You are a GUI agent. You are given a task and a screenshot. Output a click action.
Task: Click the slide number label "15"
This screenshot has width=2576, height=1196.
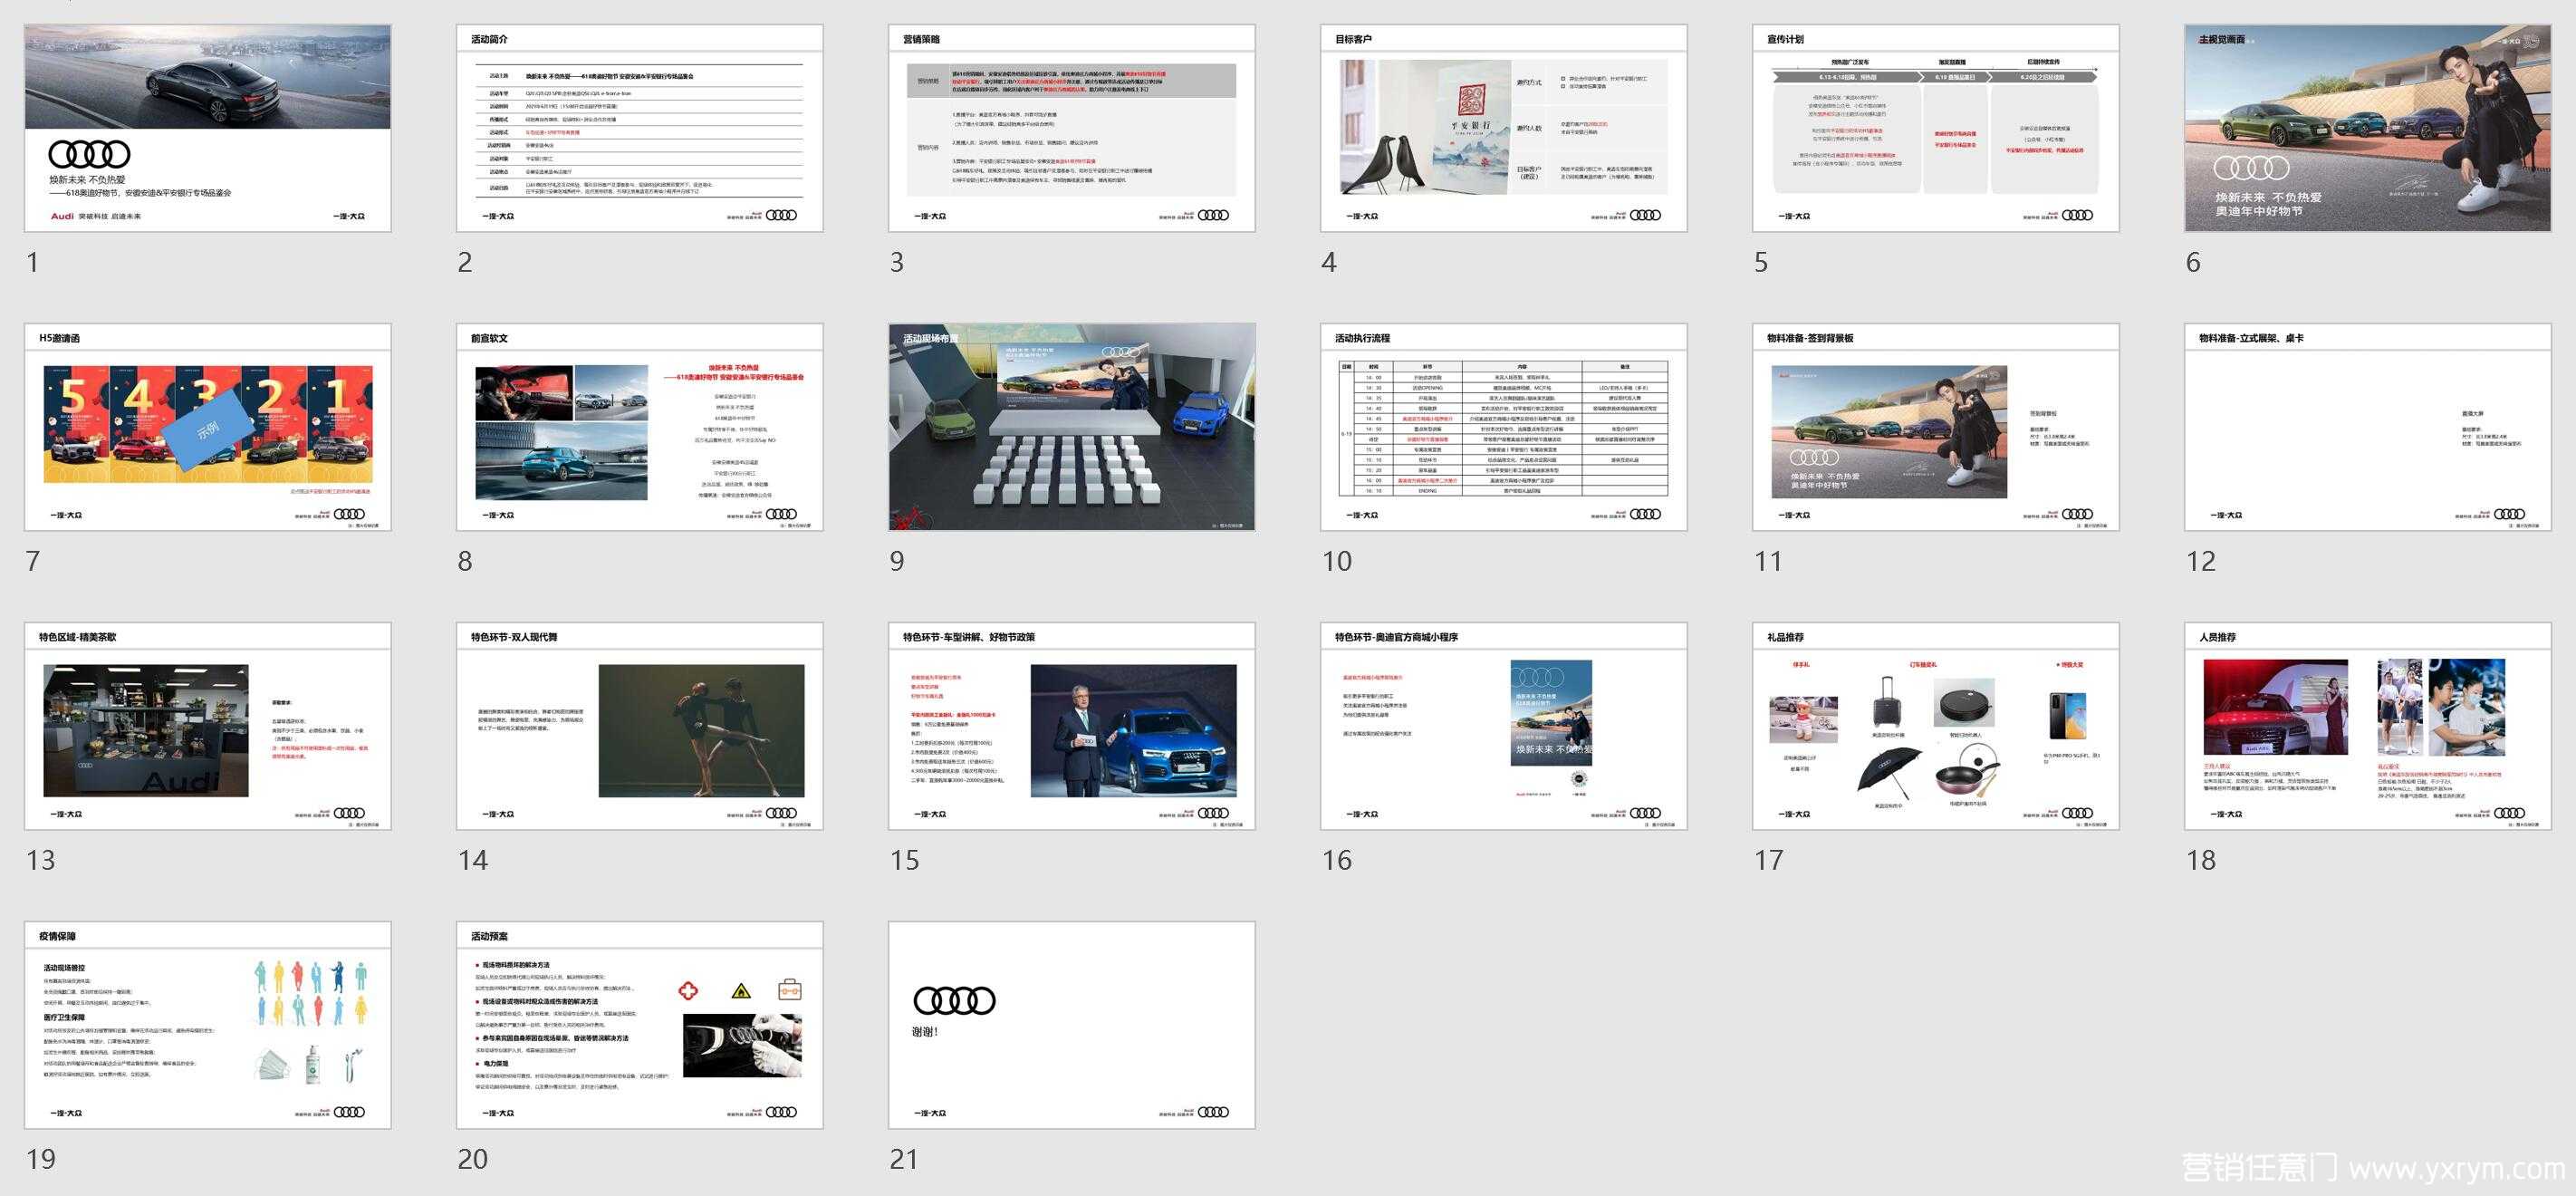905,860
